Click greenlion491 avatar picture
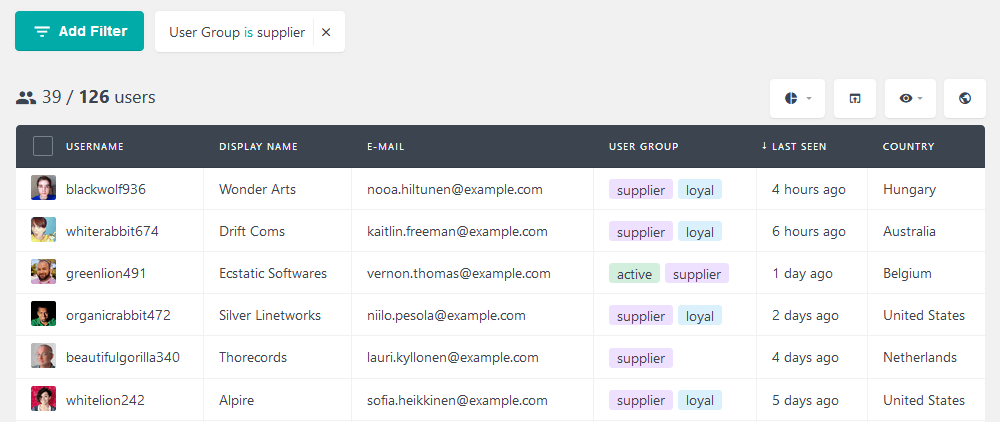Image resolution: width=1000 pixels, height=422 pixels. (43, 272)
